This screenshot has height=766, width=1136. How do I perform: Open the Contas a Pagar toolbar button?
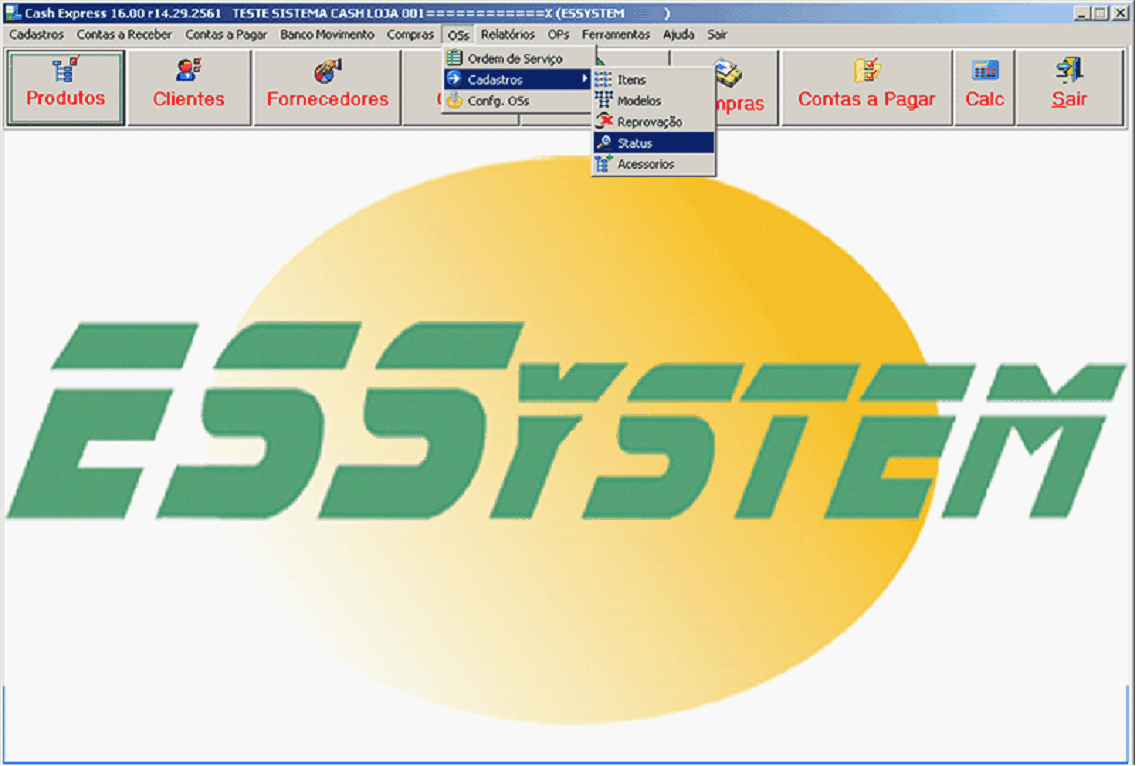[866, 88]
